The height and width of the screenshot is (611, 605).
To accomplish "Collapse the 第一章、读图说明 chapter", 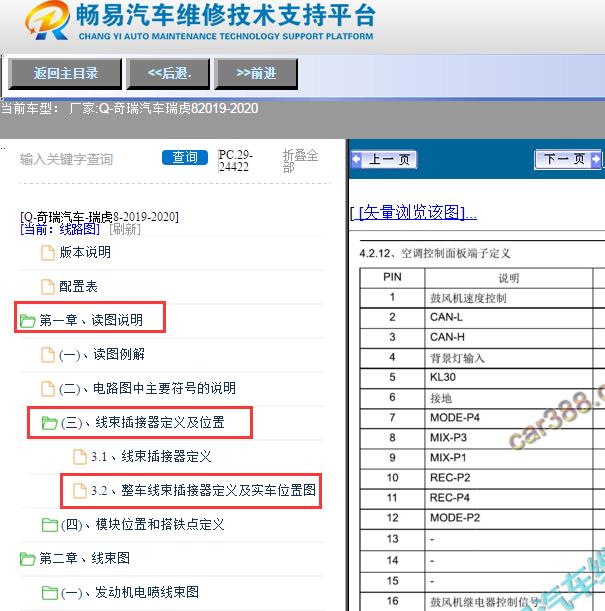I will tap(91, 320).
